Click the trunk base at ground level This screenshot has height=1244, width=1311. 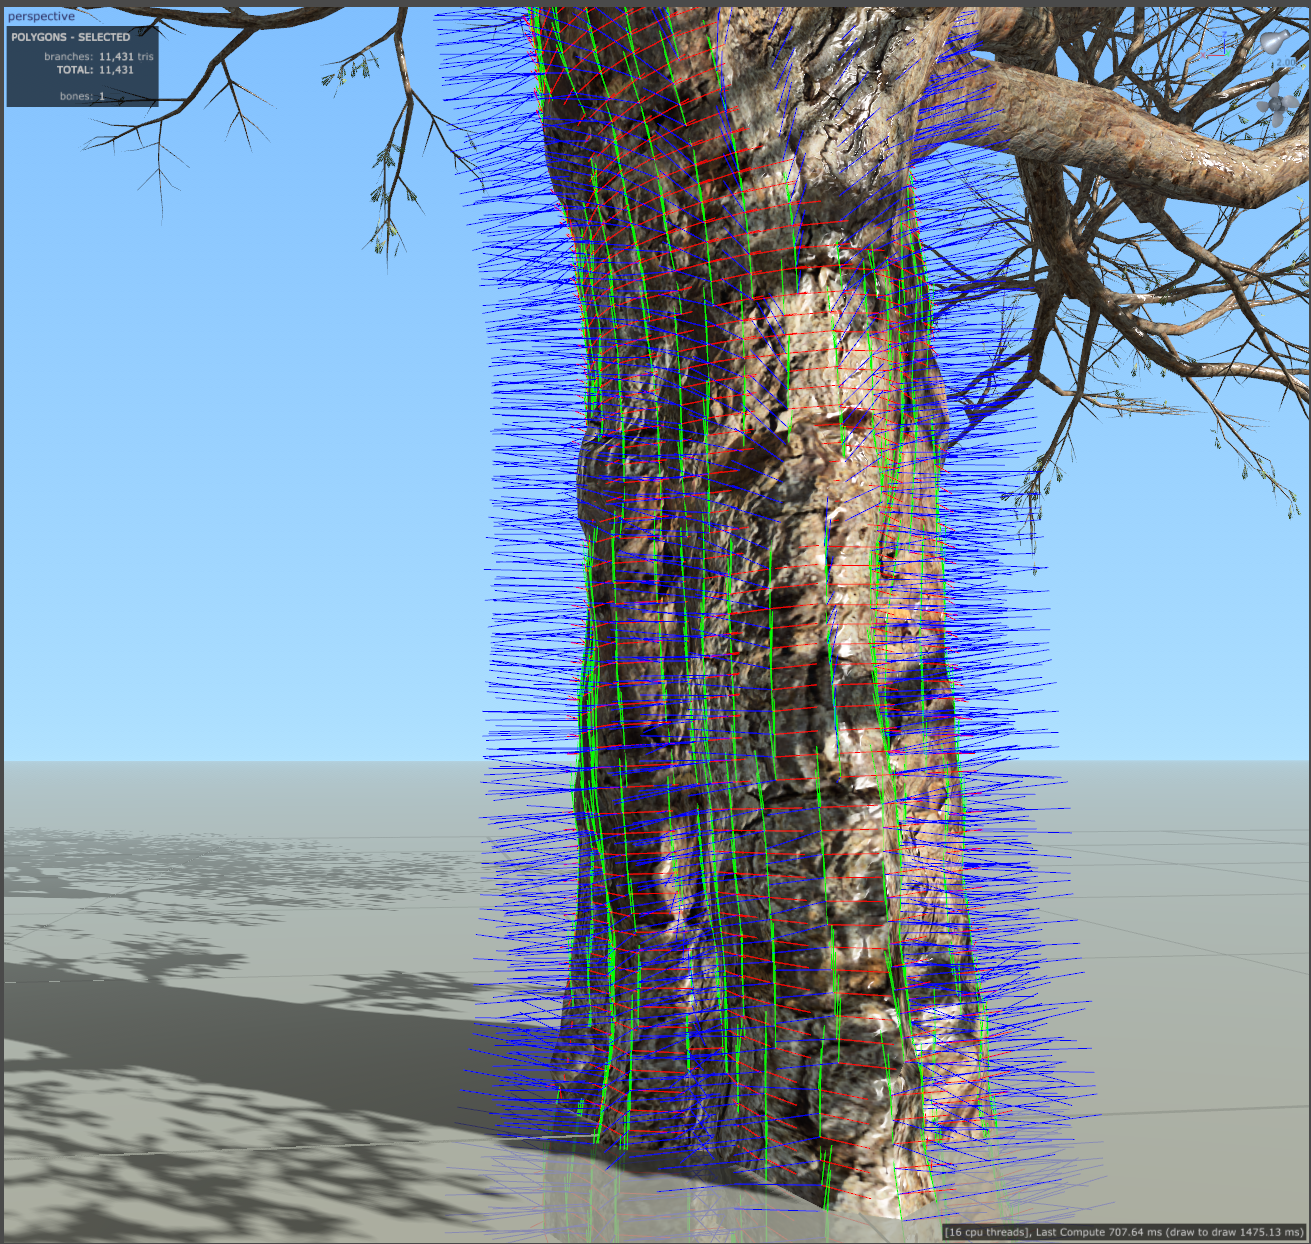click(760, 1150)
